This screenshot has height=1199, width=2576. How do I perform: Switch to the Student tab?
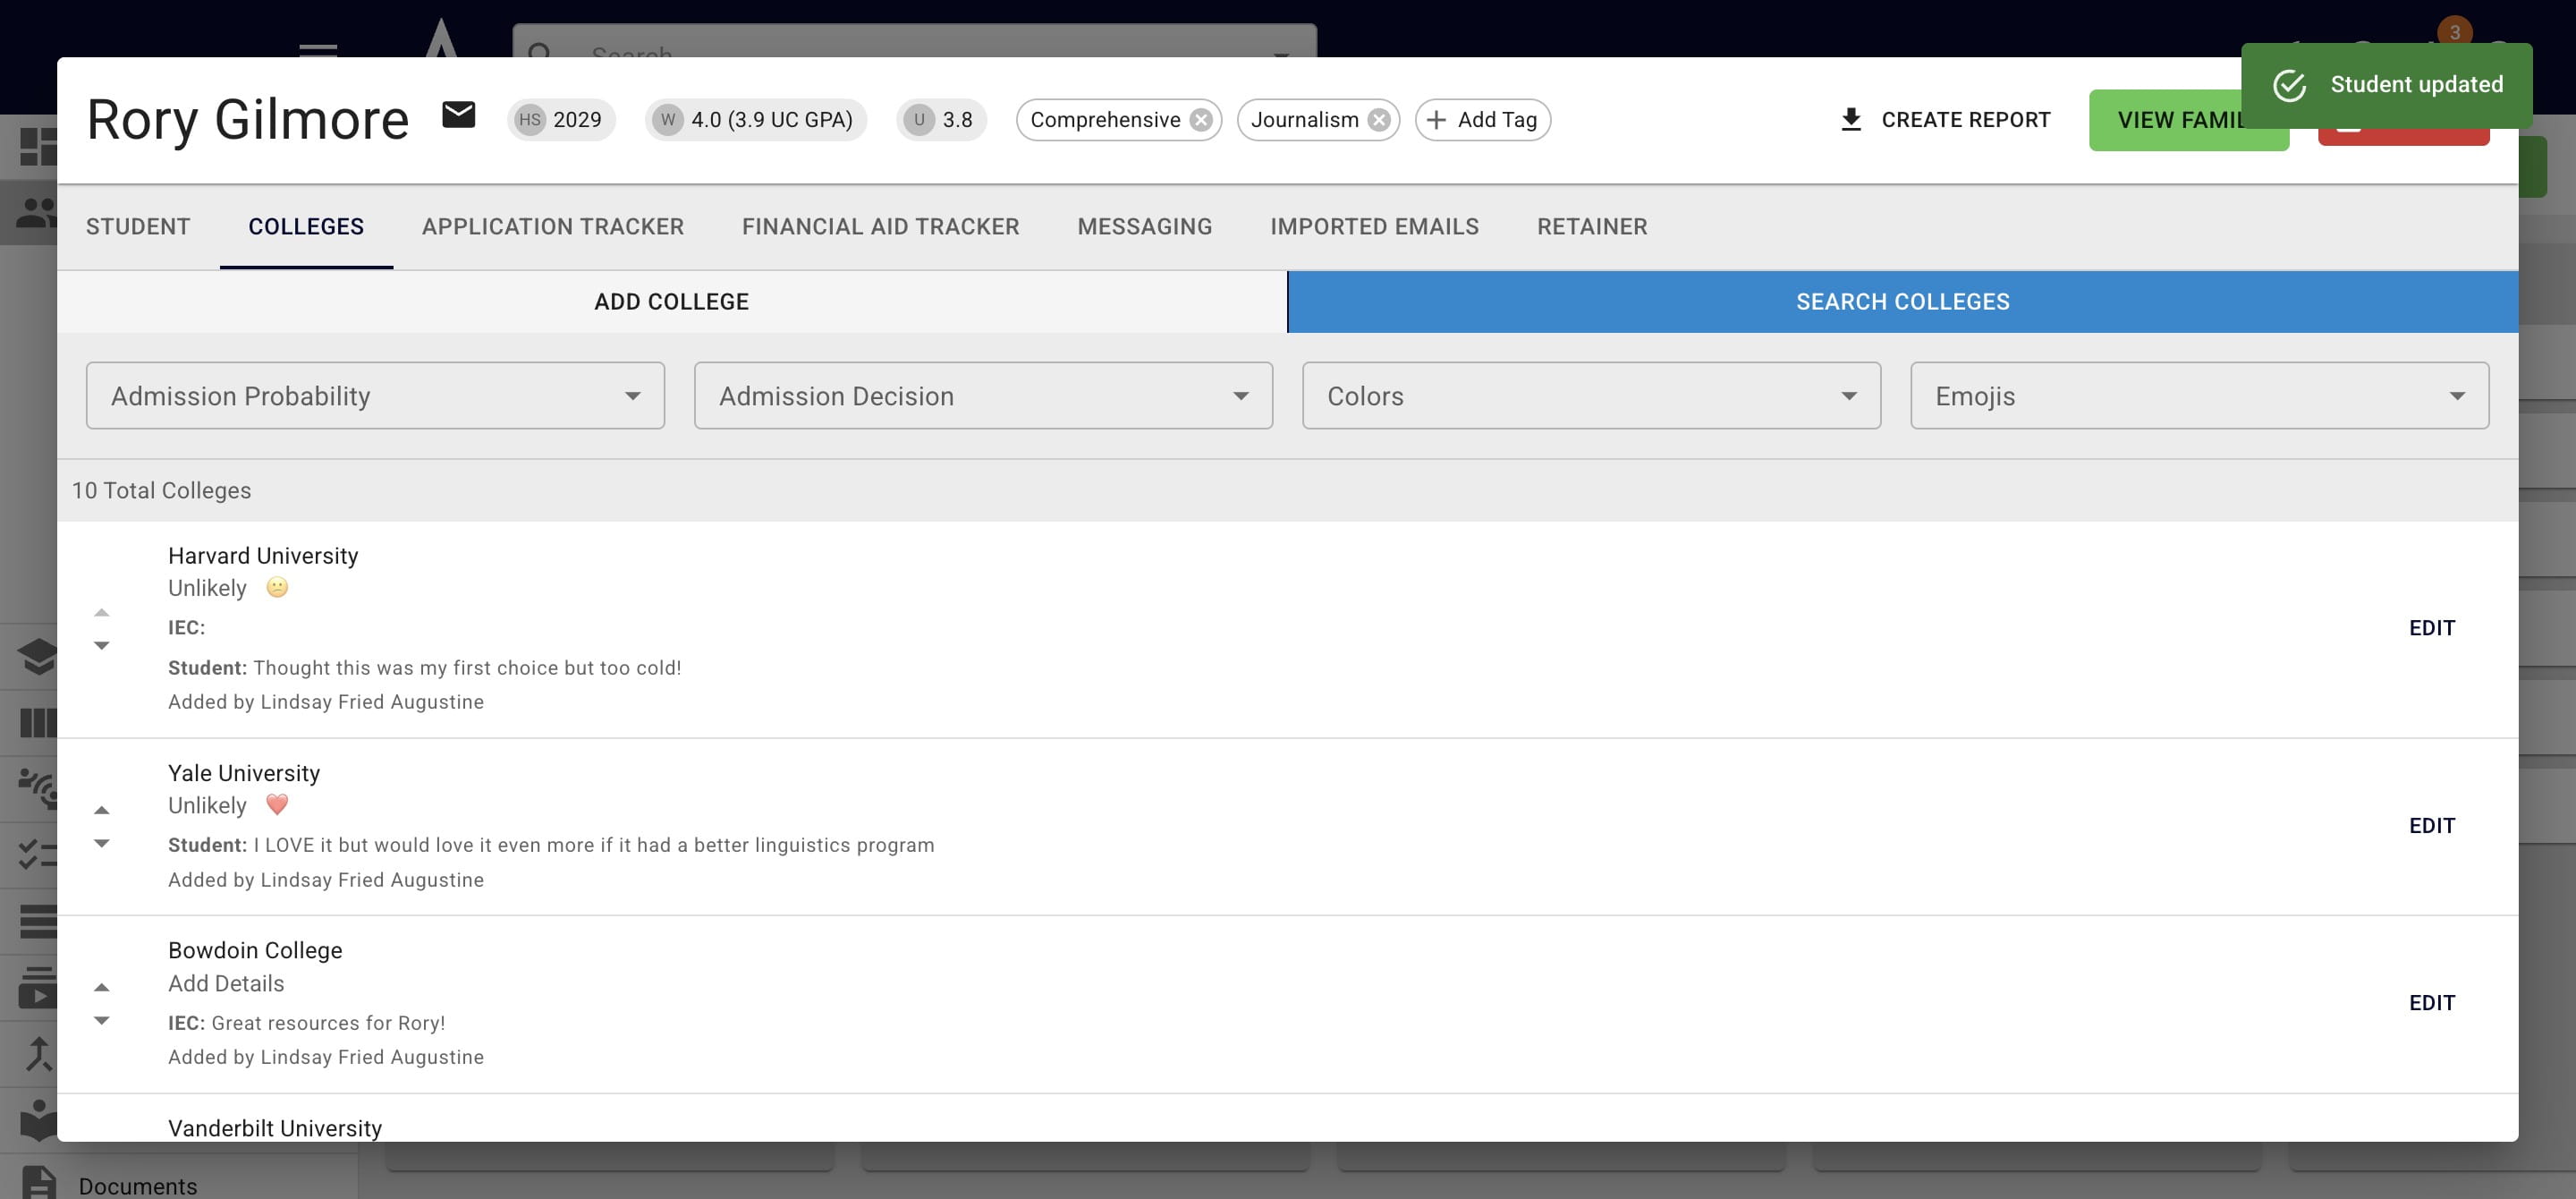(138, 227)
